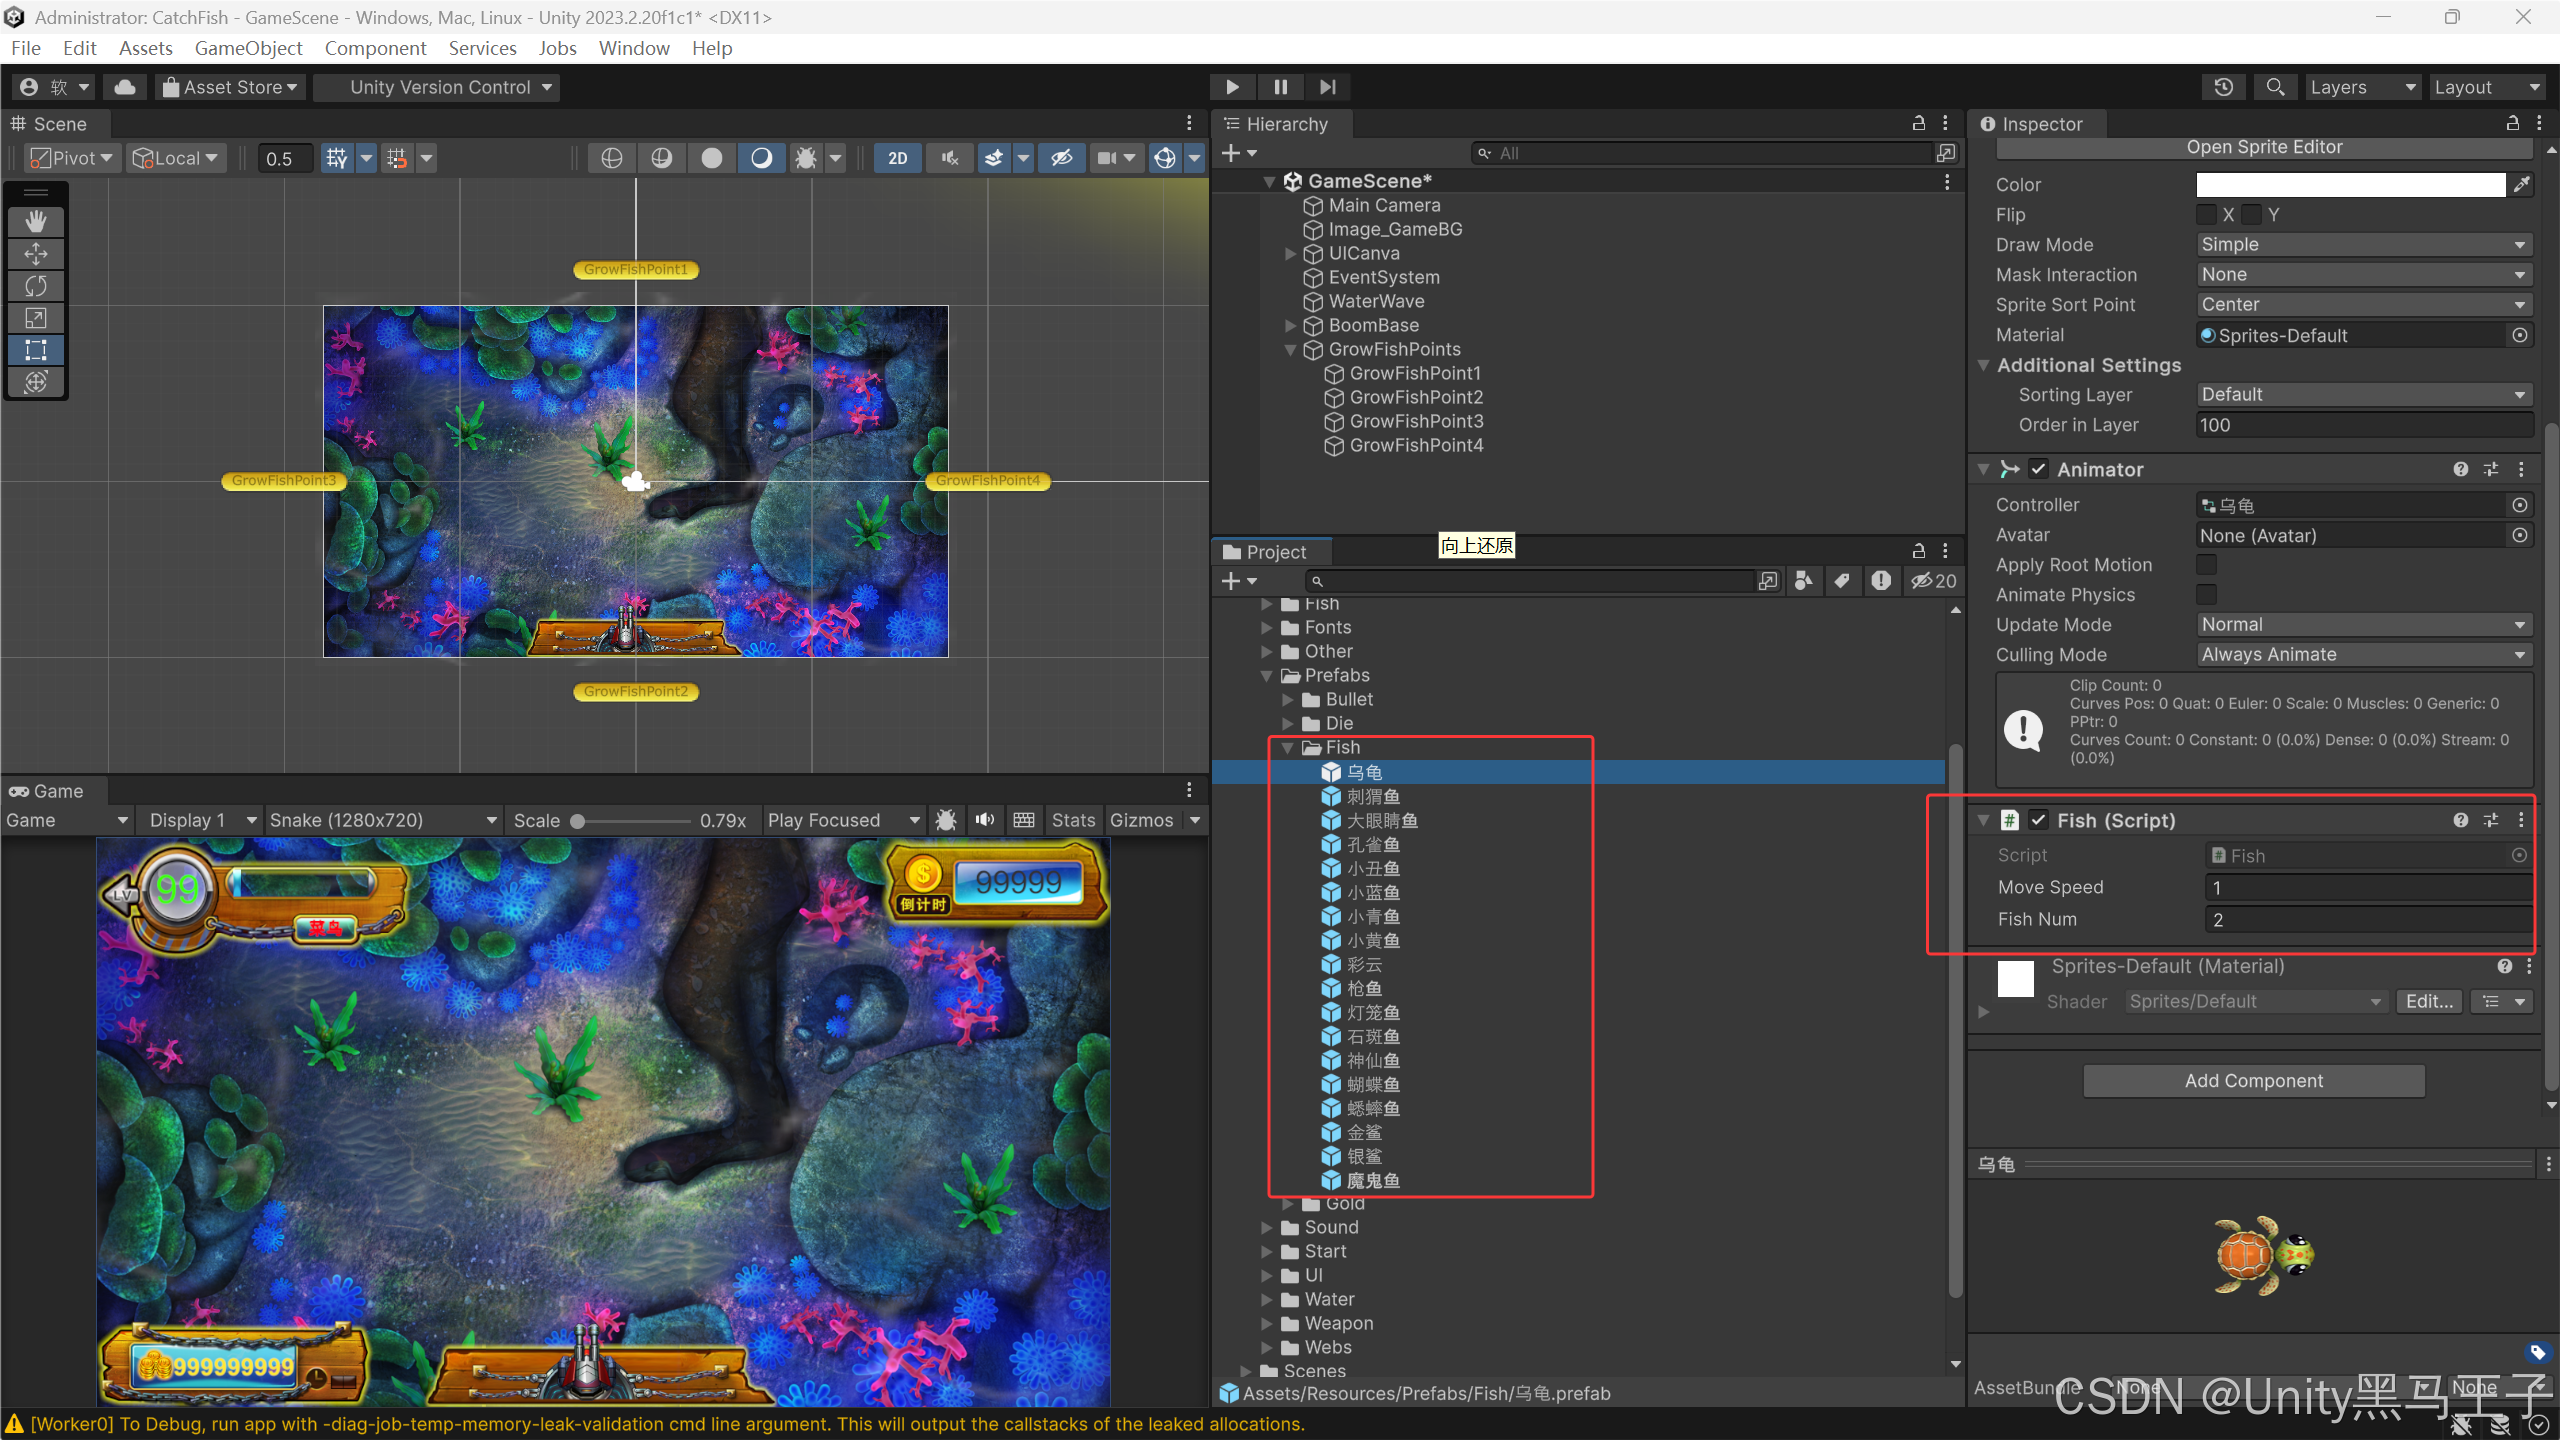Screen dimensions: 2560x1440
Task: Open the Undo History icon
Action: [x=2223, y=87]
